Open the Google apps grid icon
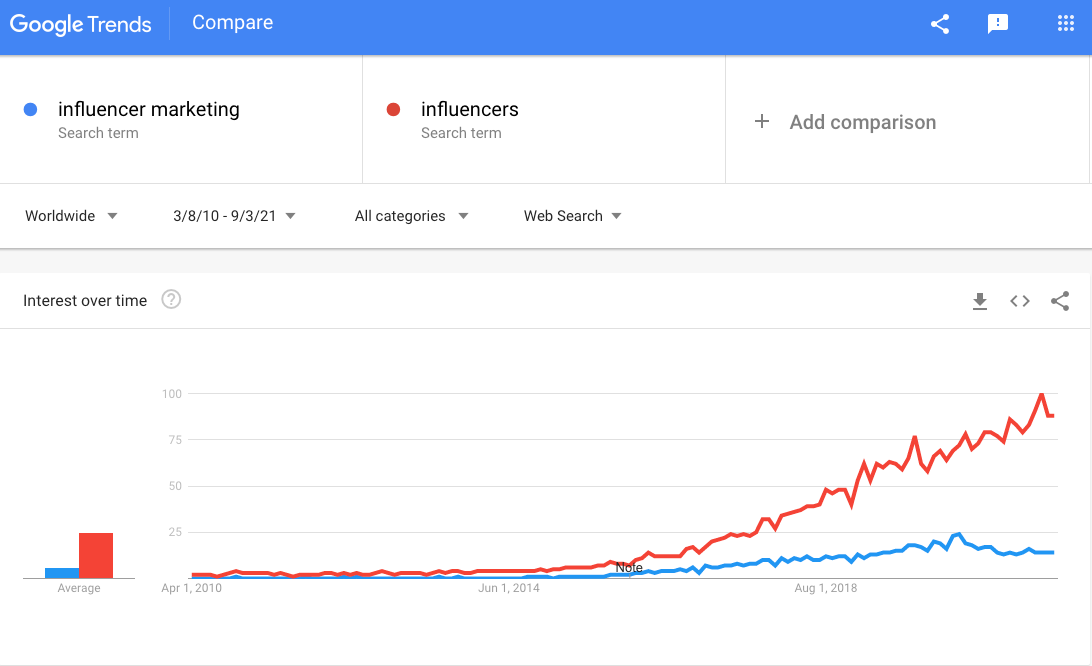The height and width of the screenshot is (666, 1092). (x=1066, y=24)
